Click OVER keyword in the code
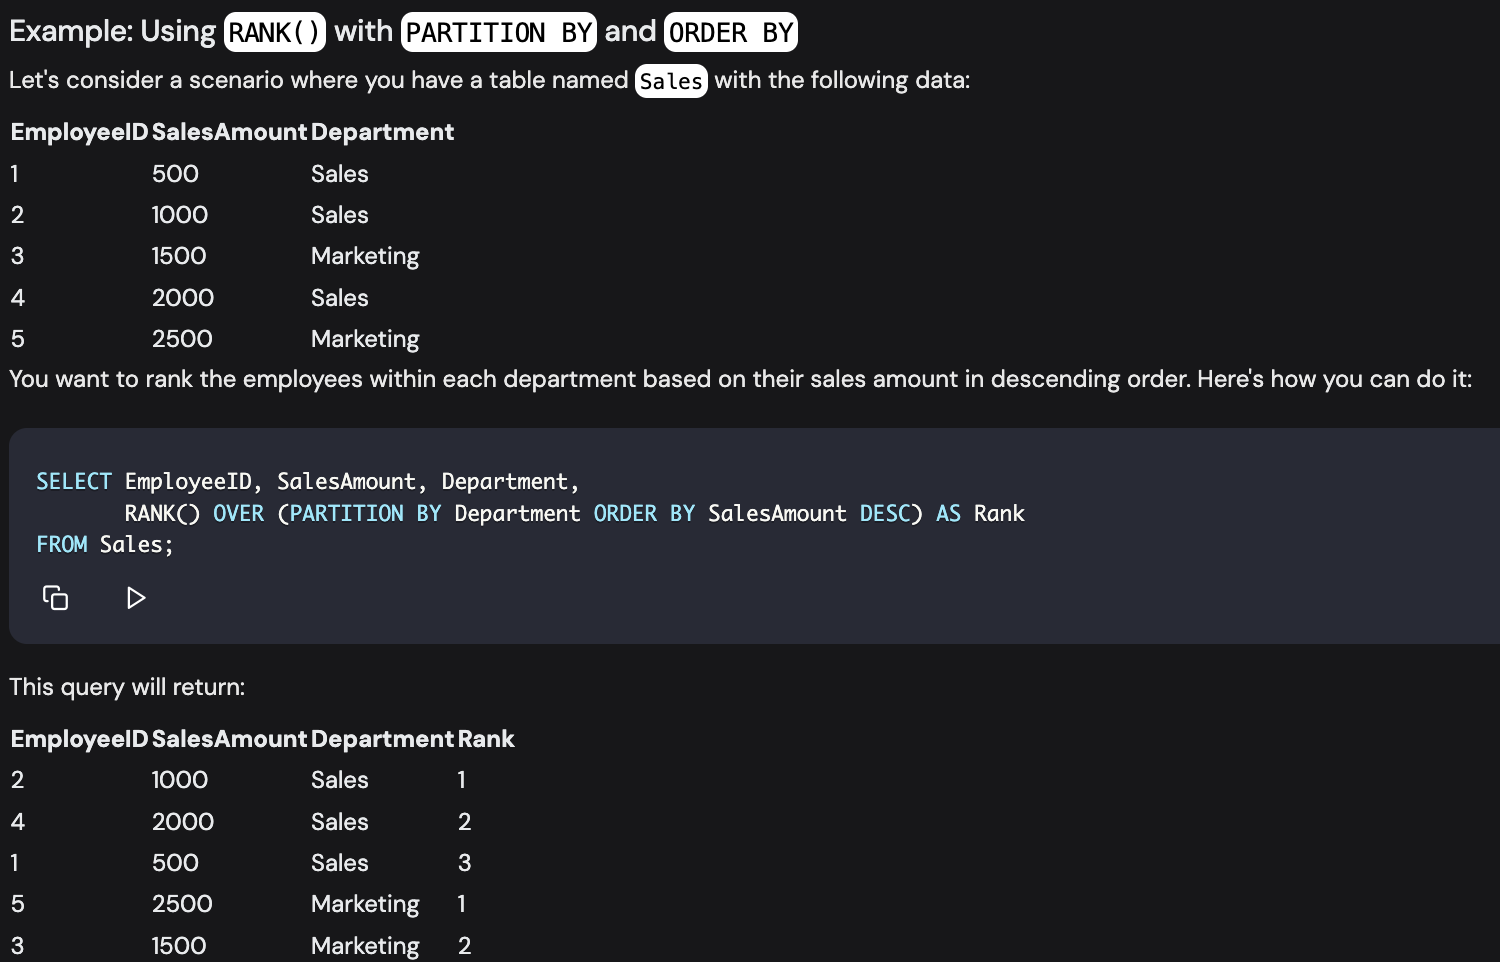The height and width of the screenshot is (962, 1500). (239, 514)
